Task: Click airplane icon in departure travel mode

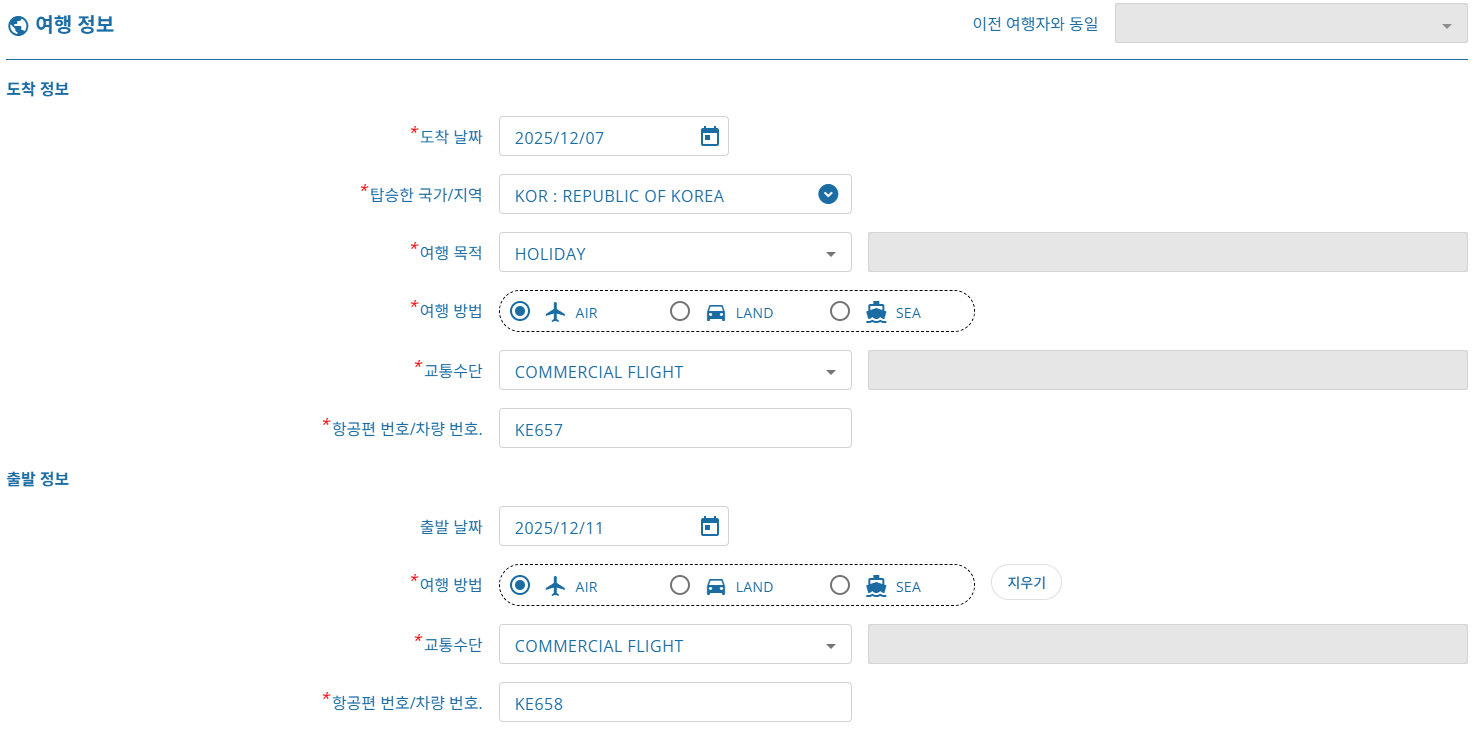Action: [x=556, y=586]
